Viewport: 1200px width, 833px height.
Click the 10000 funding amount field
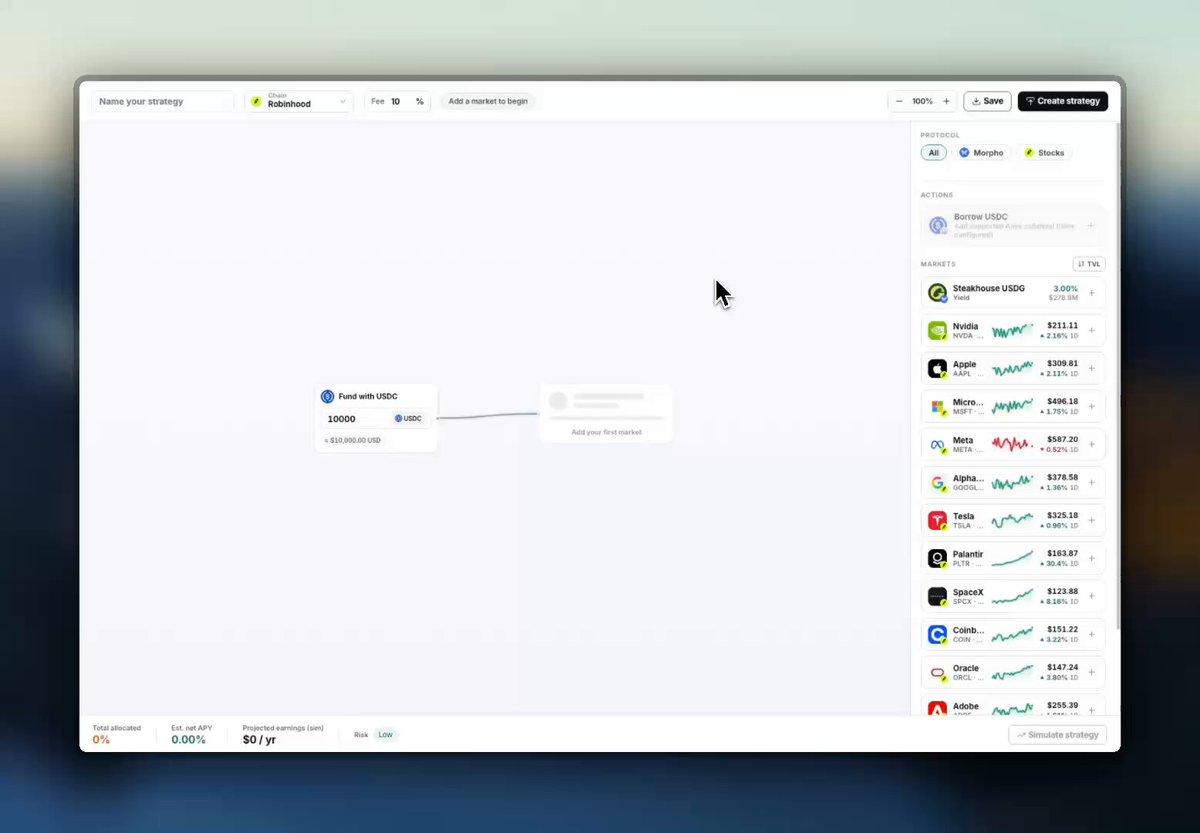pyautogui.click(x=356, y=419)
